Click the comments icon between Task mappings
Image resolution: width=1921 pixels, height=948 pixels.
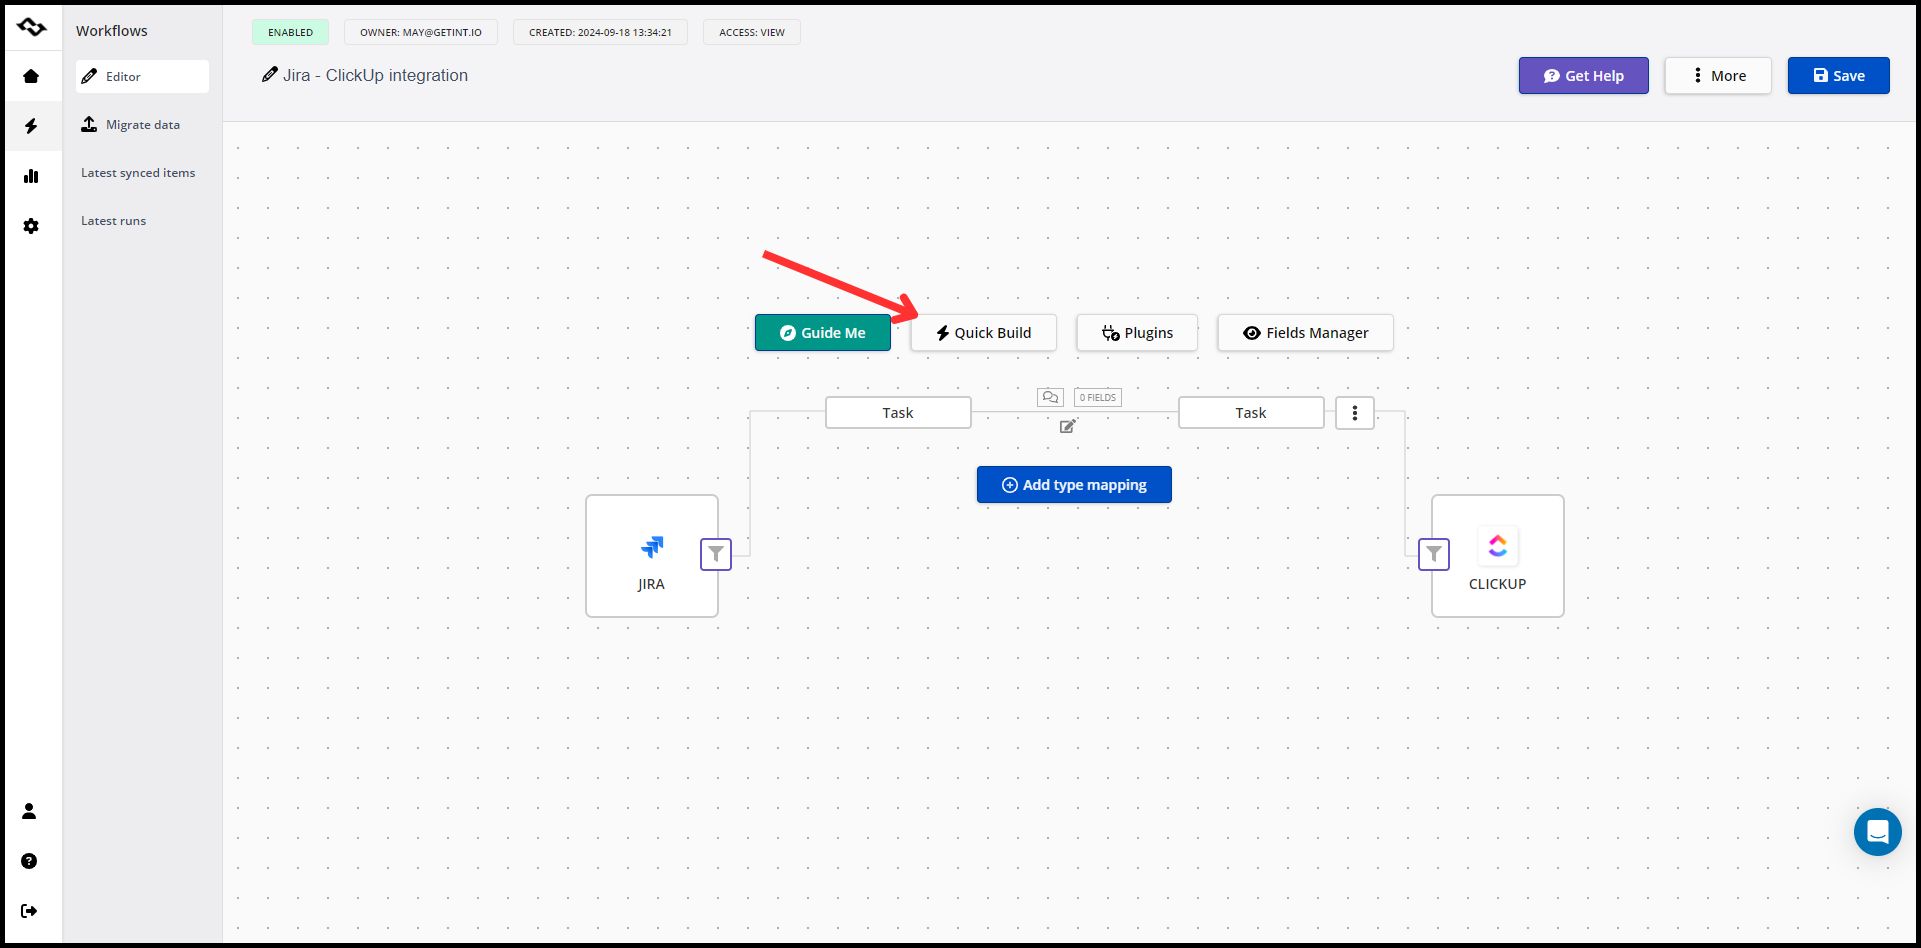(1050, 397)
